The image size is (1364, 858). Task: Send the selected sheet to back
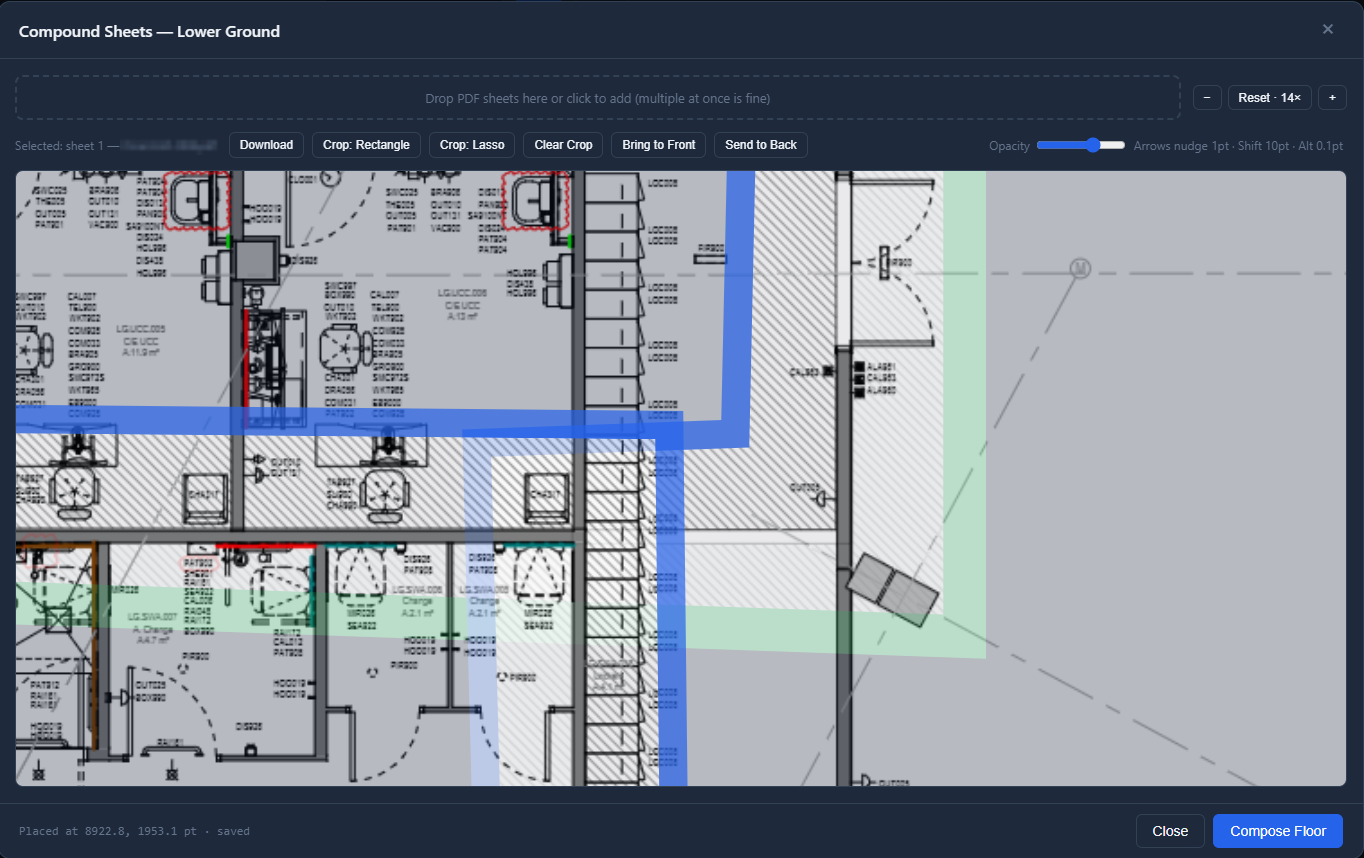[x=761, y=145]
